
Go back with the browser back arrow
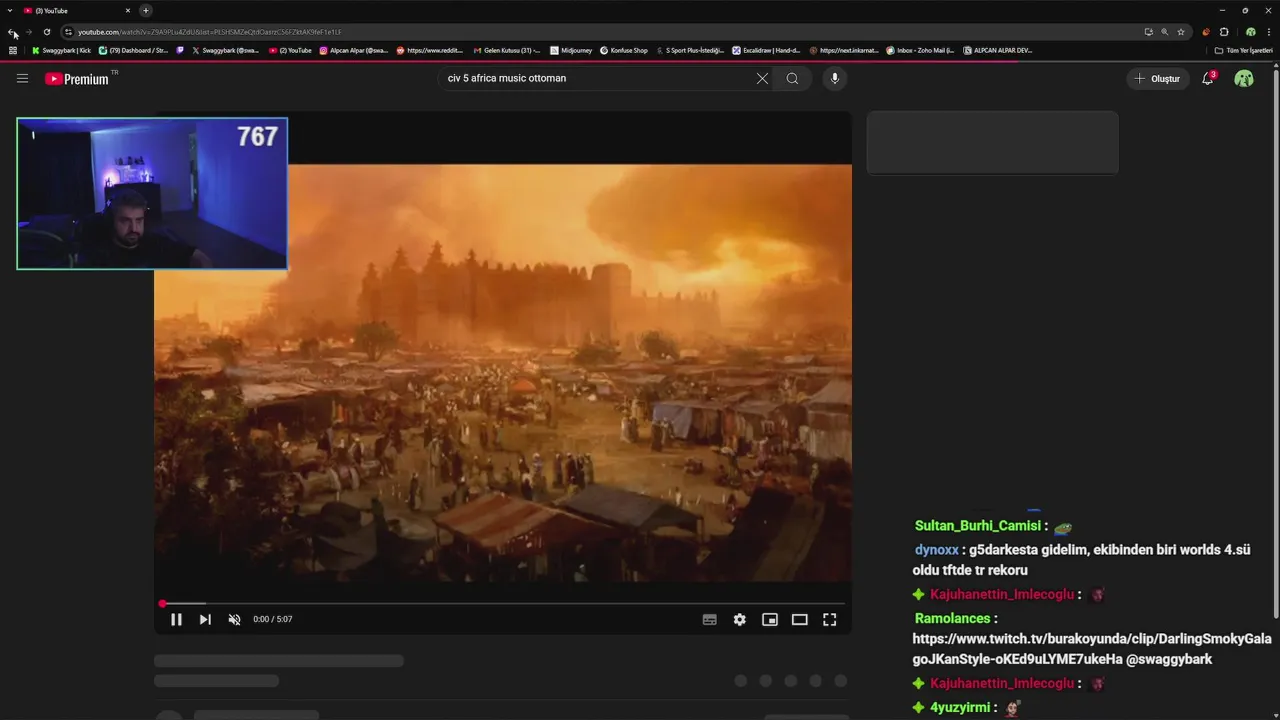12,32
